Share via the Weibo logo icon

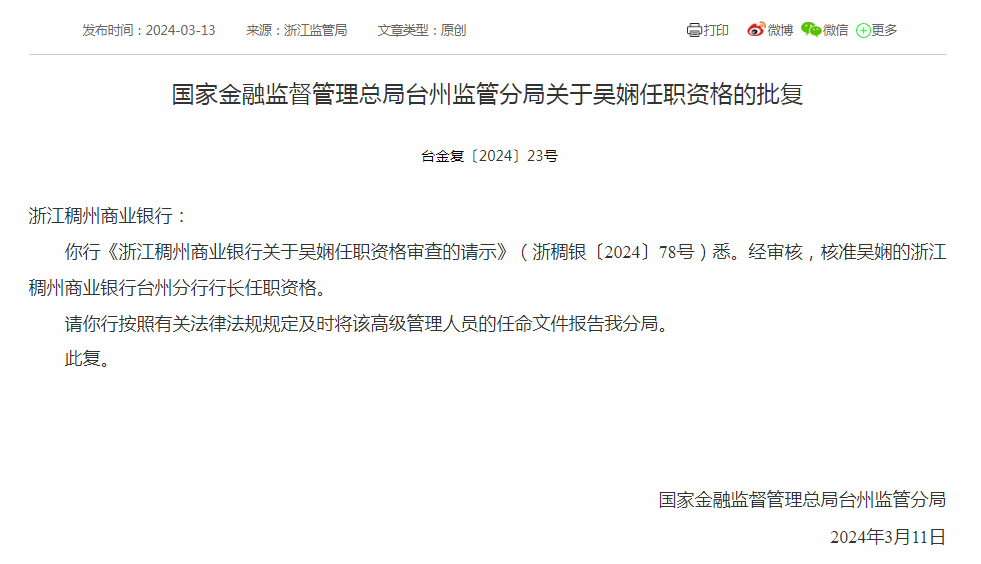[x=756, y=29]
